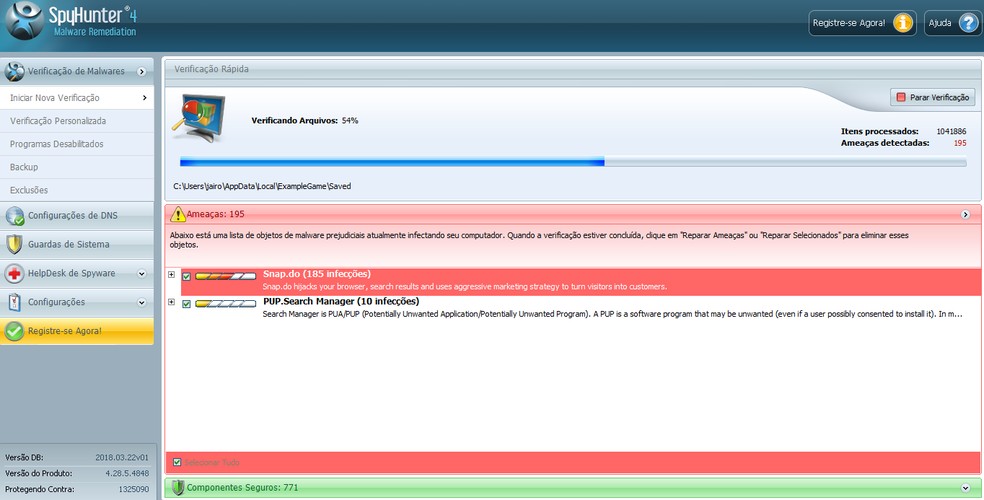Click the Versão do Produto value 4.28.5.4848
This screenshot has width=984, height=500.
(127, 474)
